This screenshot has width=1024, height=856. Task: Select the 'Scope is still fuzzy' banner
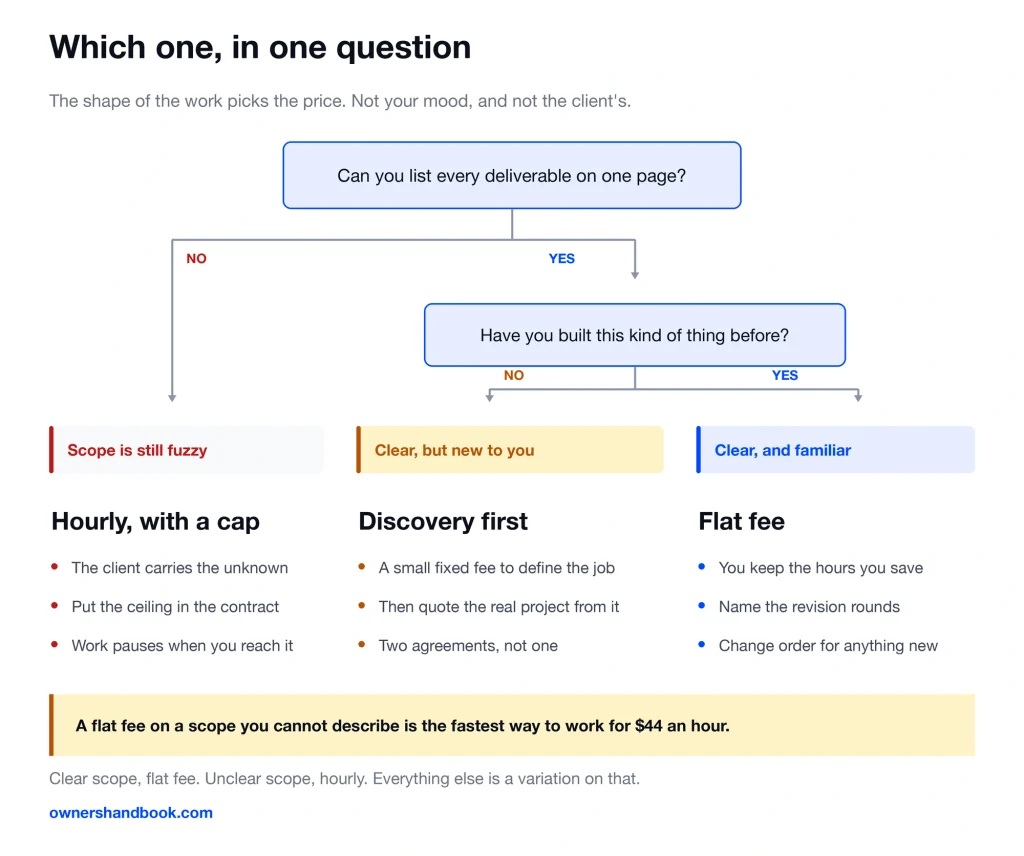(186, 450)
